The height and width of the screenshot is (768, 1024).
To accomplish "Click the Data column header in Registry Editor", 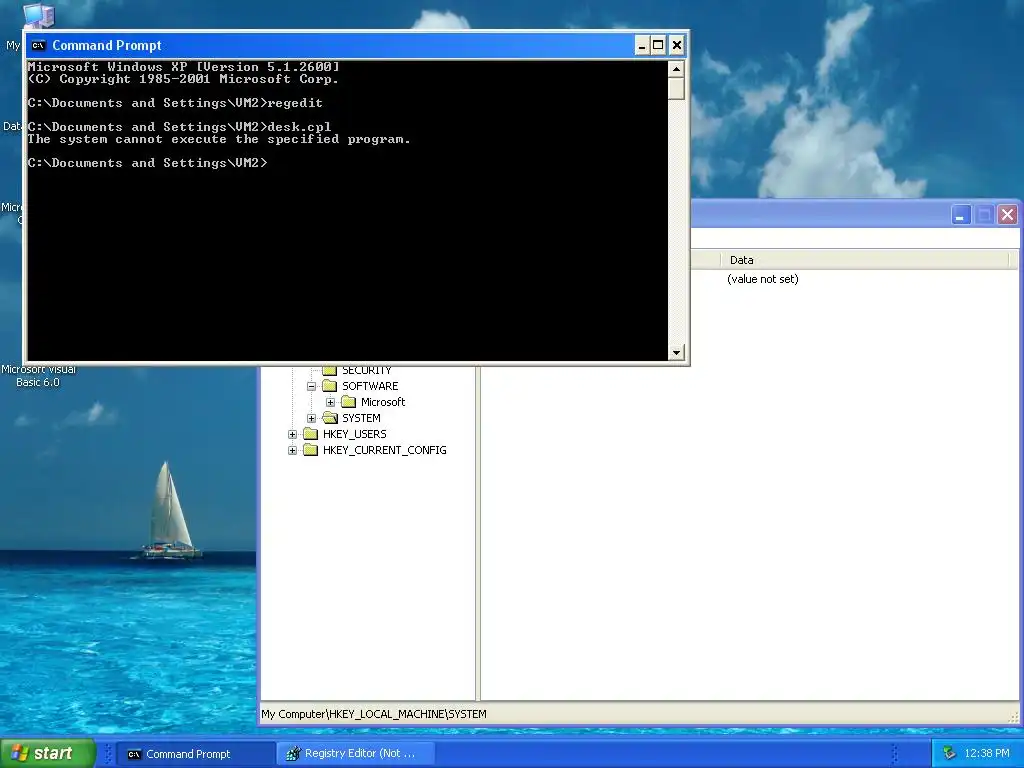I will pos(865,260).
